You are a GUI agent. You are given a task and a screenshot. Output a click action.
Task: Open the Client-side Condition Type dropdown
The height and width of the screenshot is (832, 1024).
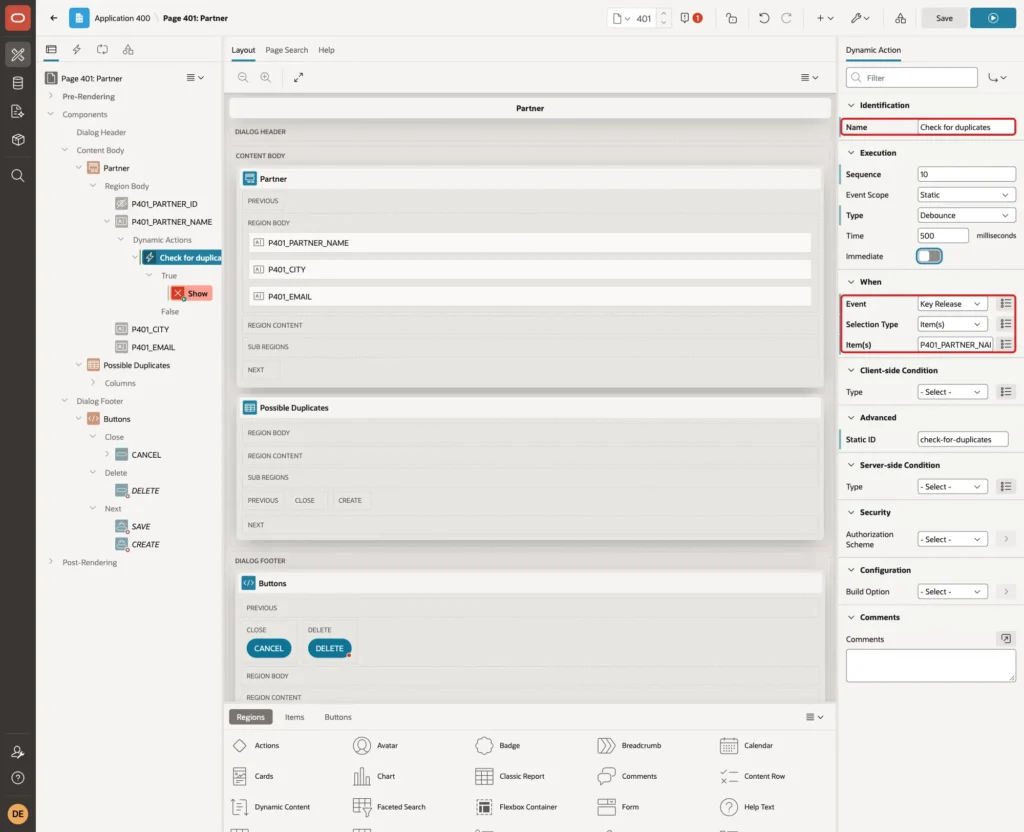point(952,392)
